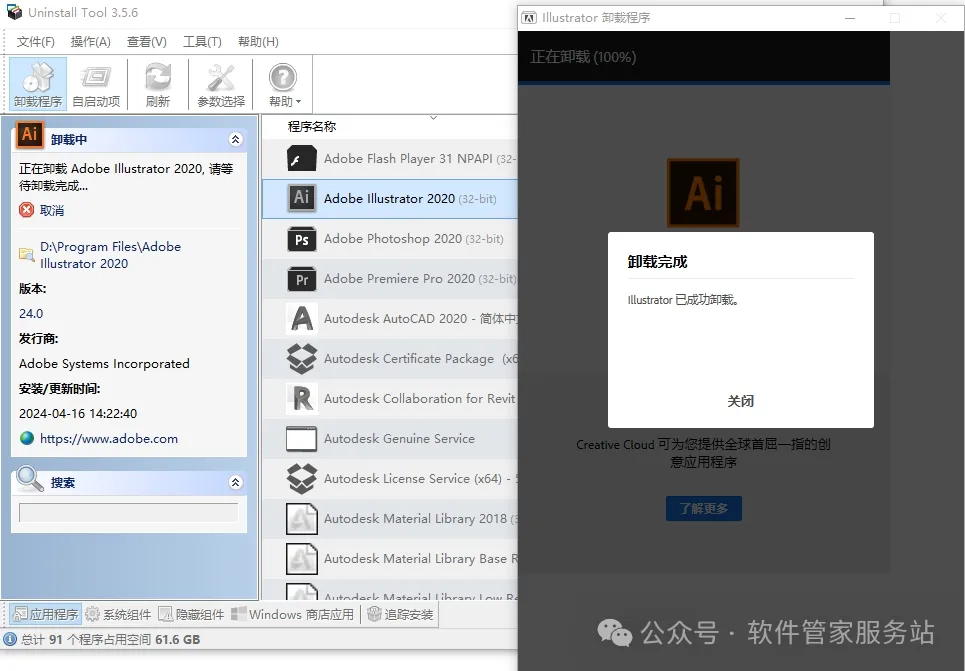Click the Program Name (程序名称) column header
The width and height of the screenshot is (965, 671).
pos(311,127)
